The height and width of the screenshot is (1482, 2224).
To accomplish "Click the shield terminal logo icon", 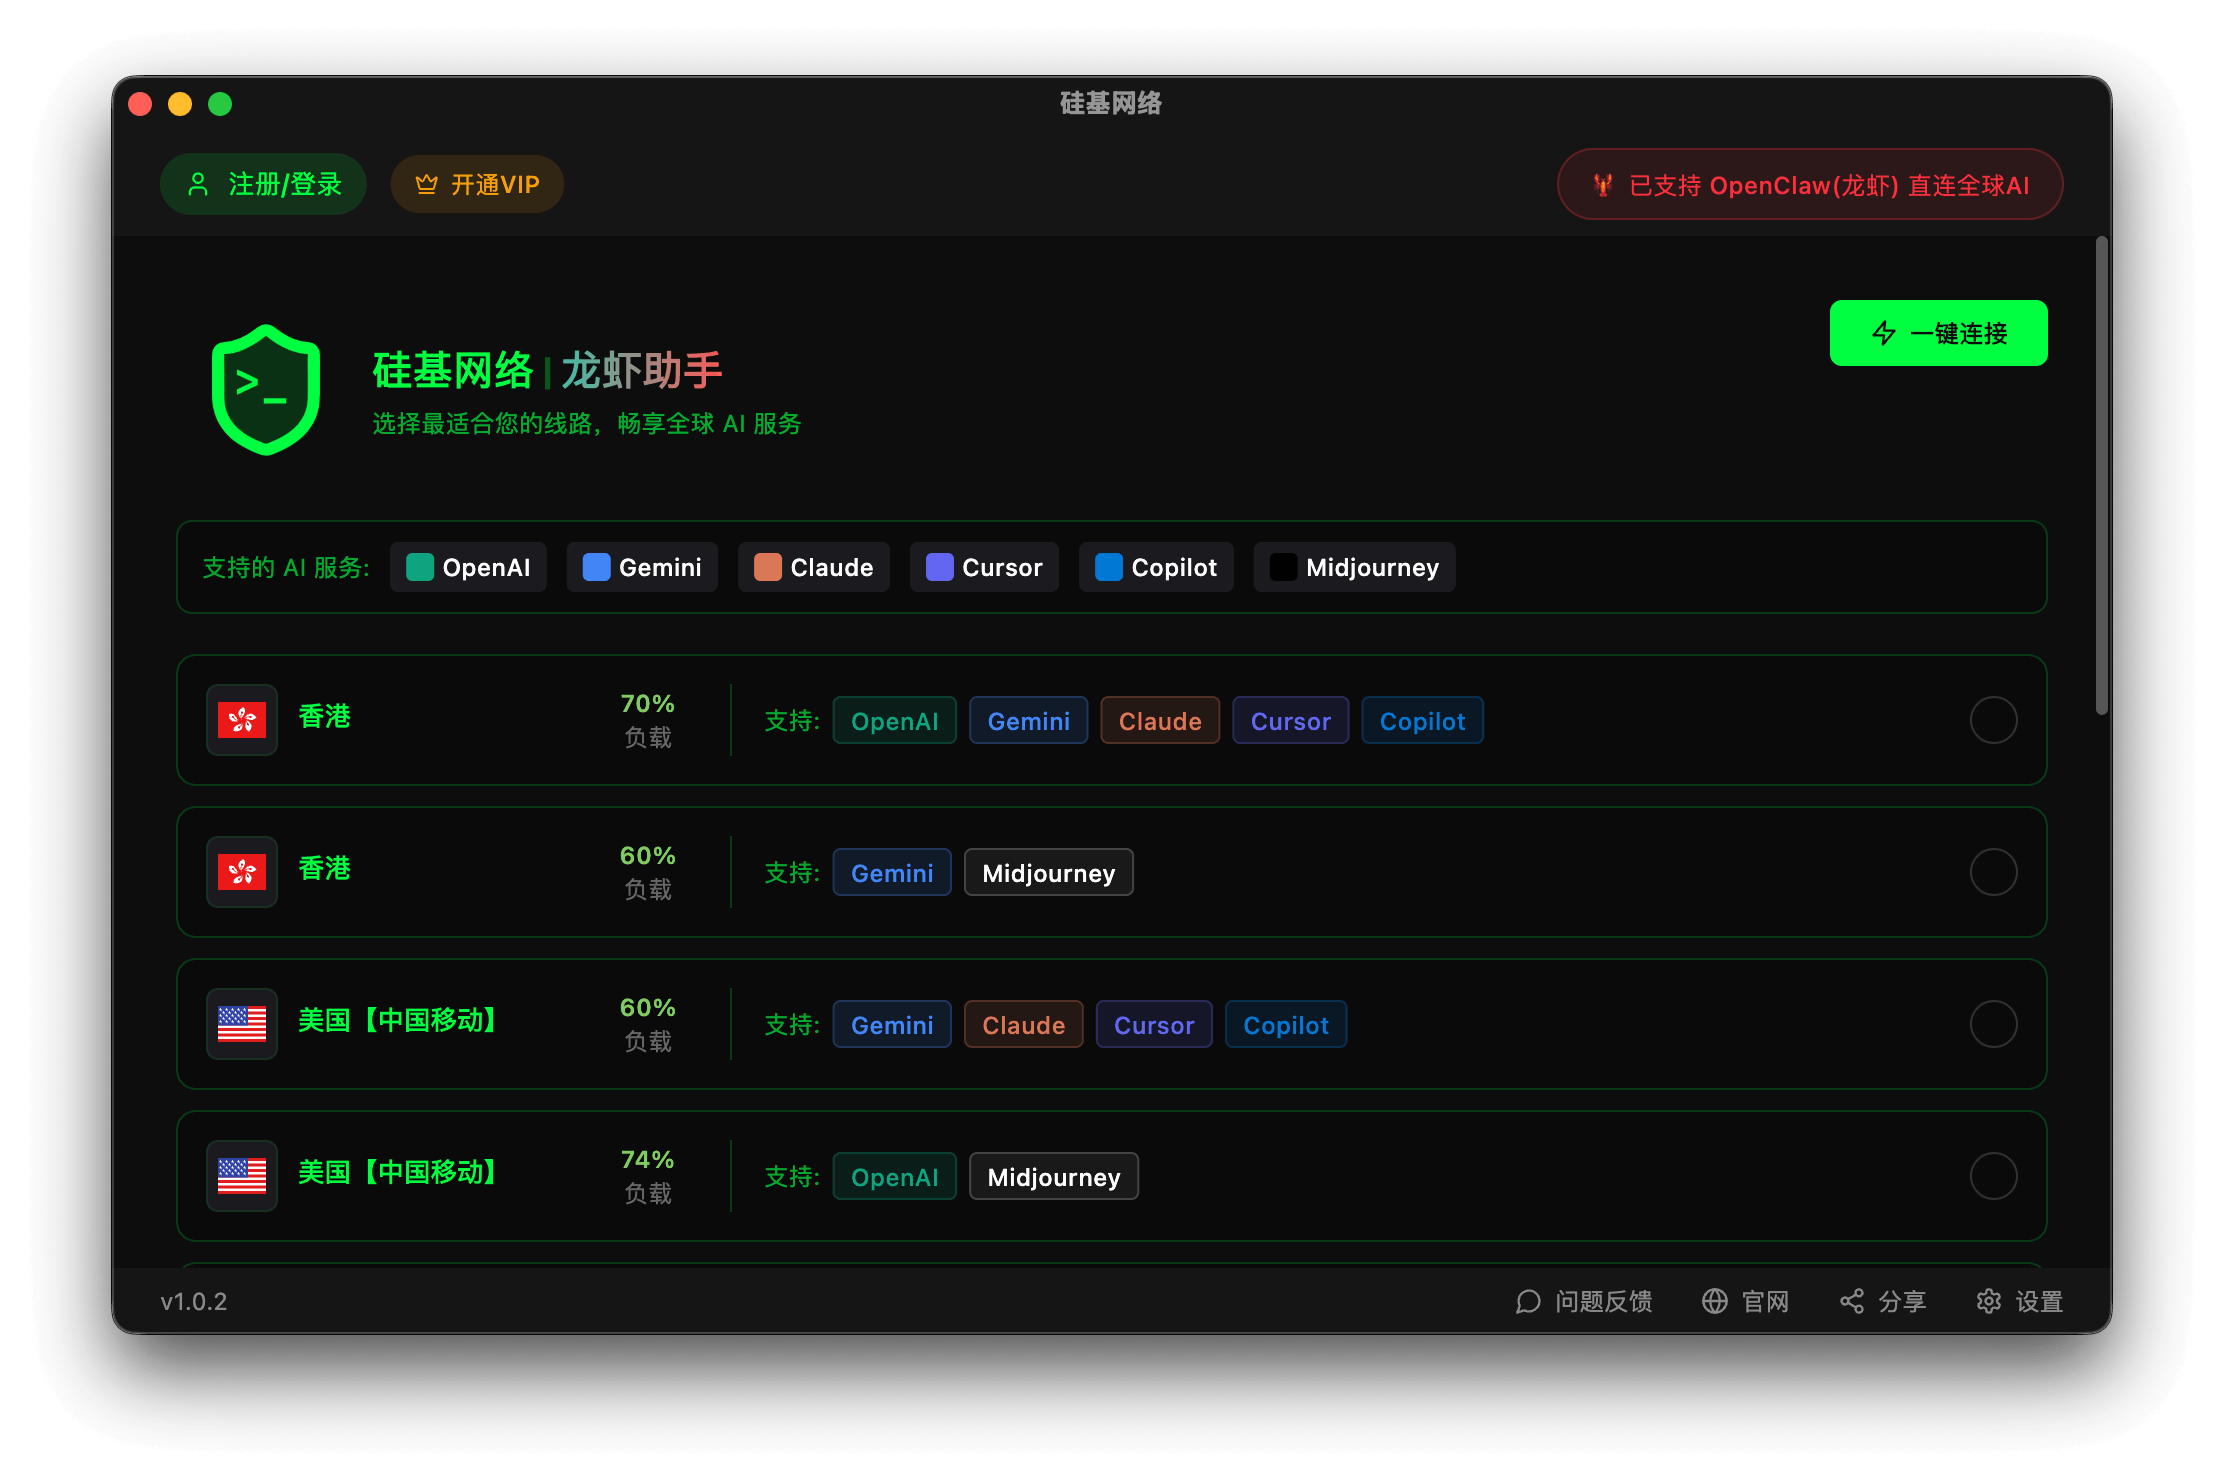I will [x=265, y=389].
